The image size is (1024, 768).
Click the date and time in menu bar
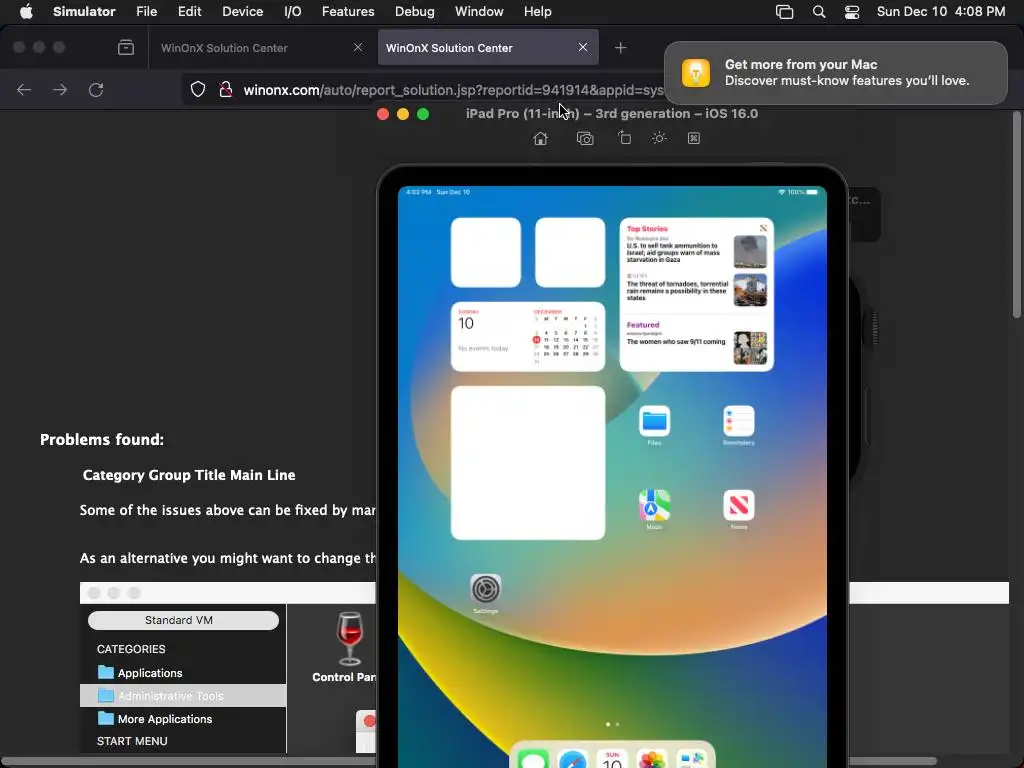[x=940, y=12]
